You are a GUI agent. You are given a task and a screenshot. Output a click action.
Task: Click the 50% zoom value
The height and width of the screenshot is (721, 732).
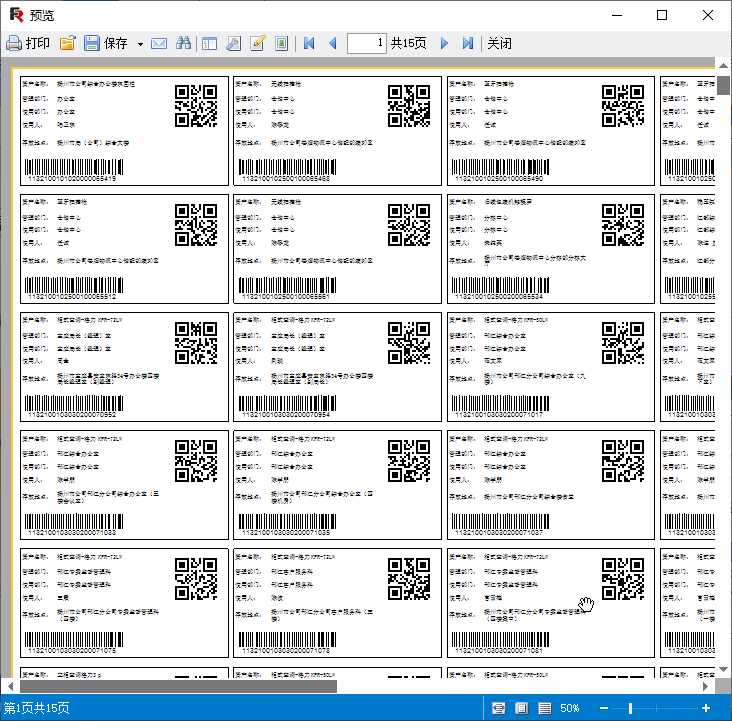570,708
